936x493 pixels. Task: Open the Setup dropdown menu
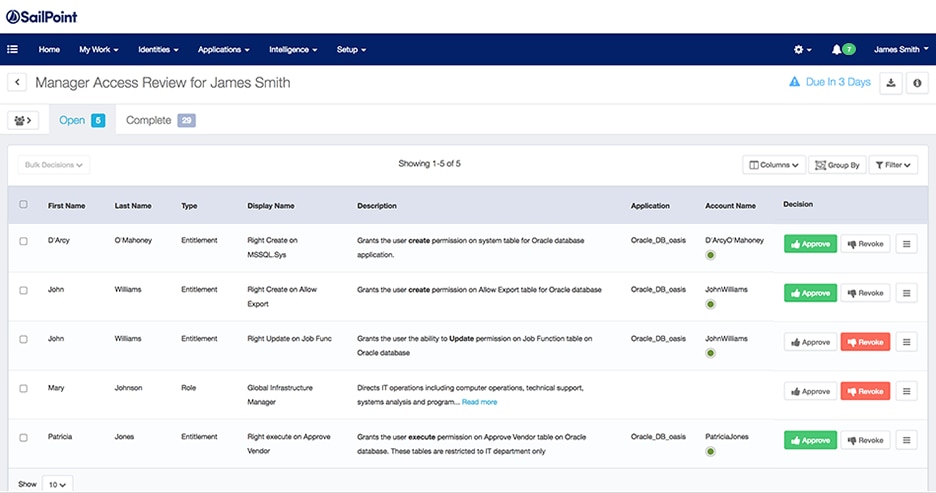(x=351, y=50)
